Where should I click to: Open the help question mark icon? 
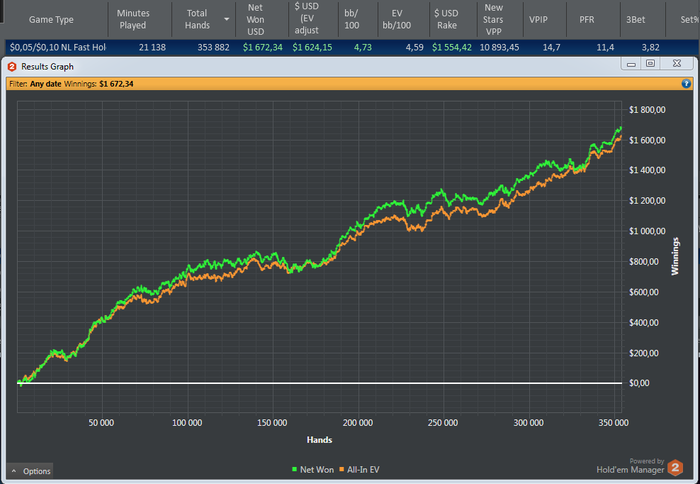pyautogui.click(x=686, y=83)
